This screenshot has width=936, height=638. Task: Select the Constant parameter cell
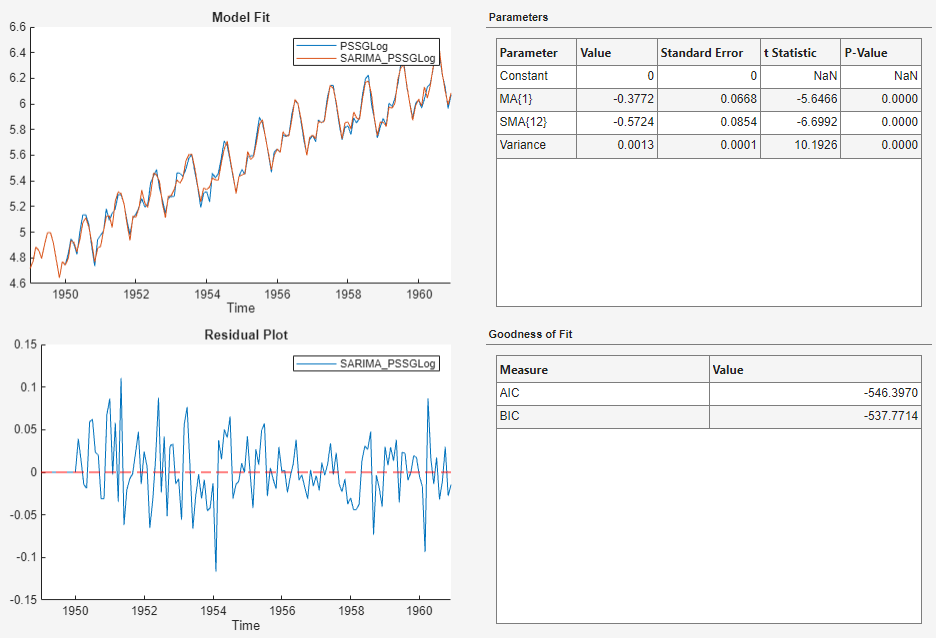[536, 75]
